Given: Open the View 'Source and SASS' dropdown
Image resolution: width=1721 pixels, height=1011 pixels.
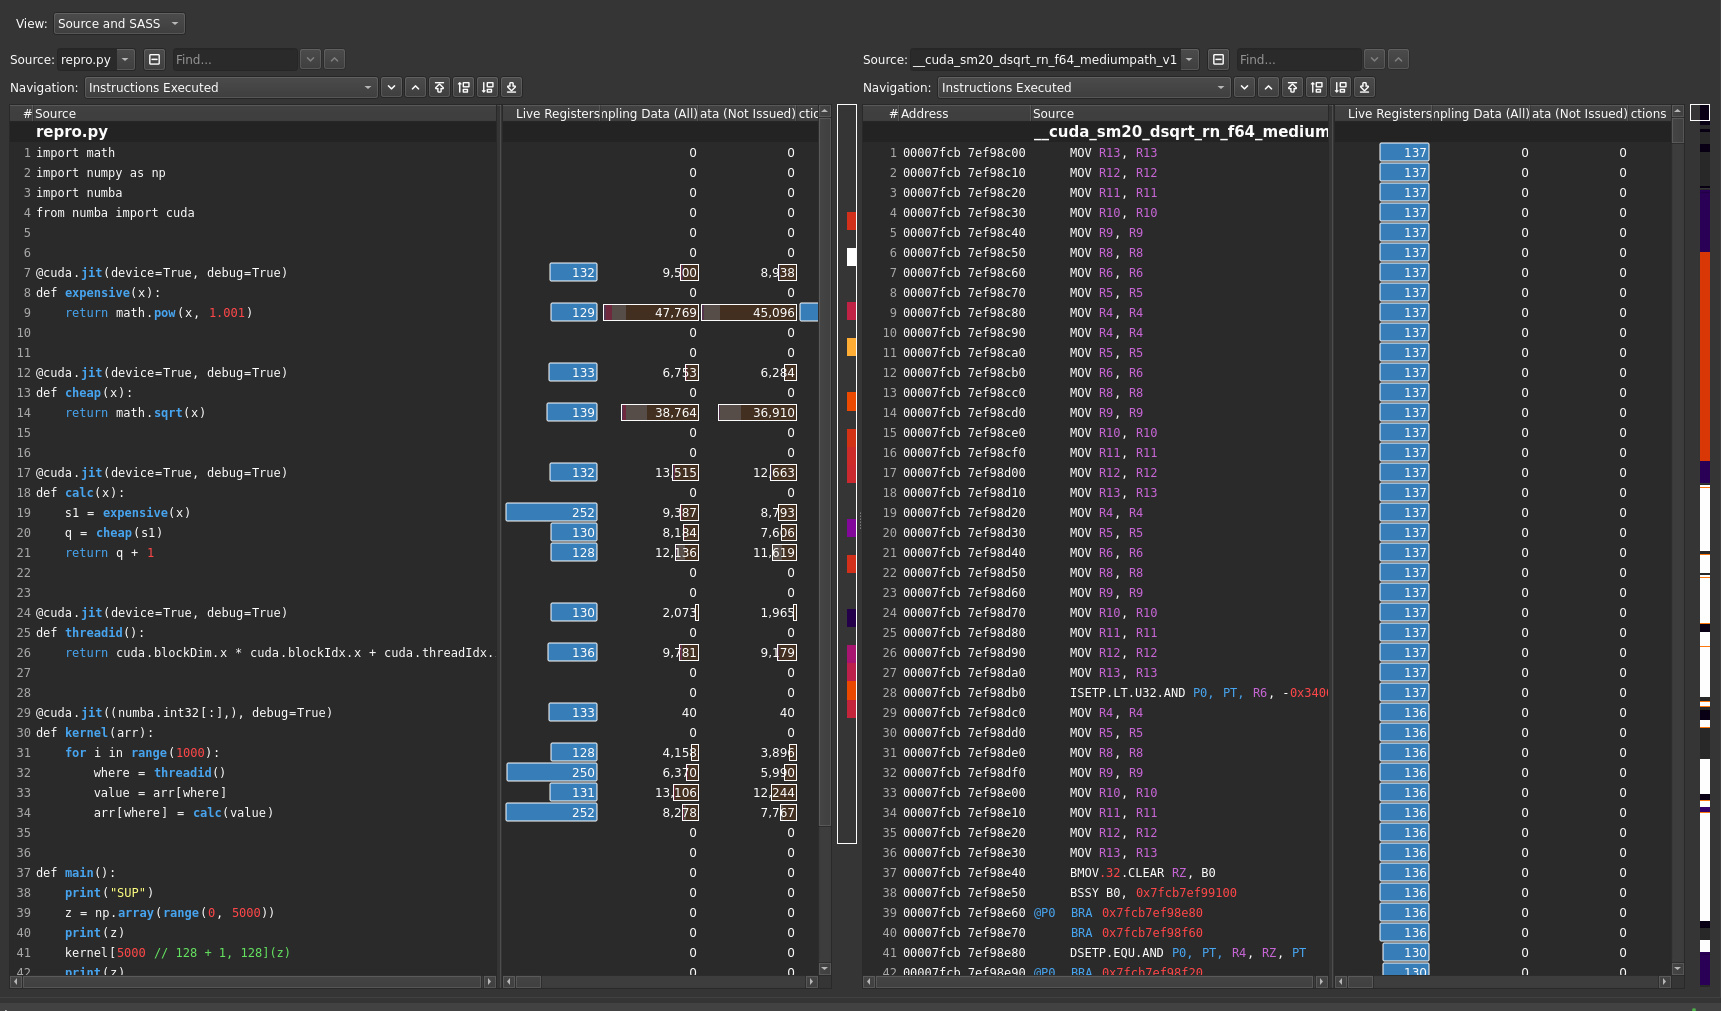Looking at the screenshot, I should 119,23.
